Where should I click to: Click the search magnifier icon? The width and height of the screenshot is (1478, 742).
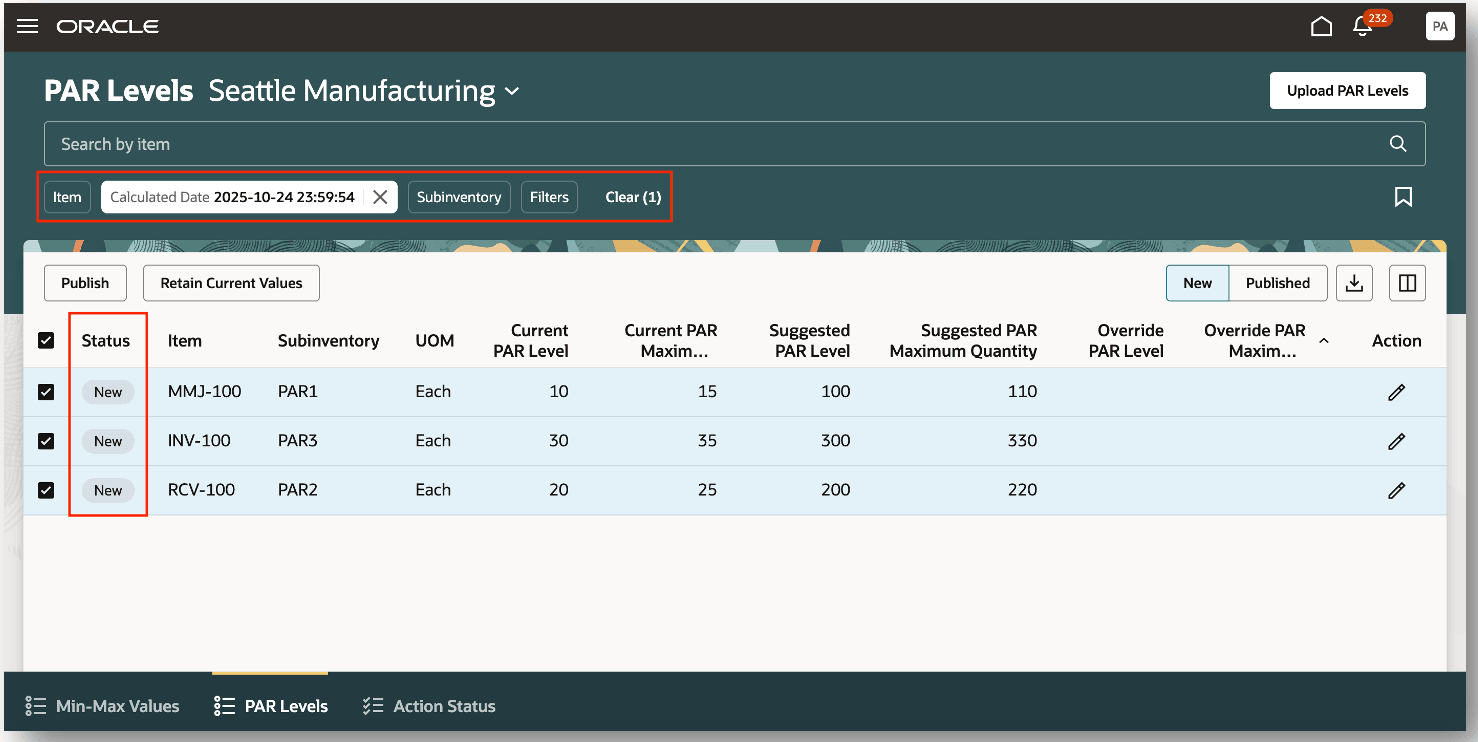point(1398,144)
